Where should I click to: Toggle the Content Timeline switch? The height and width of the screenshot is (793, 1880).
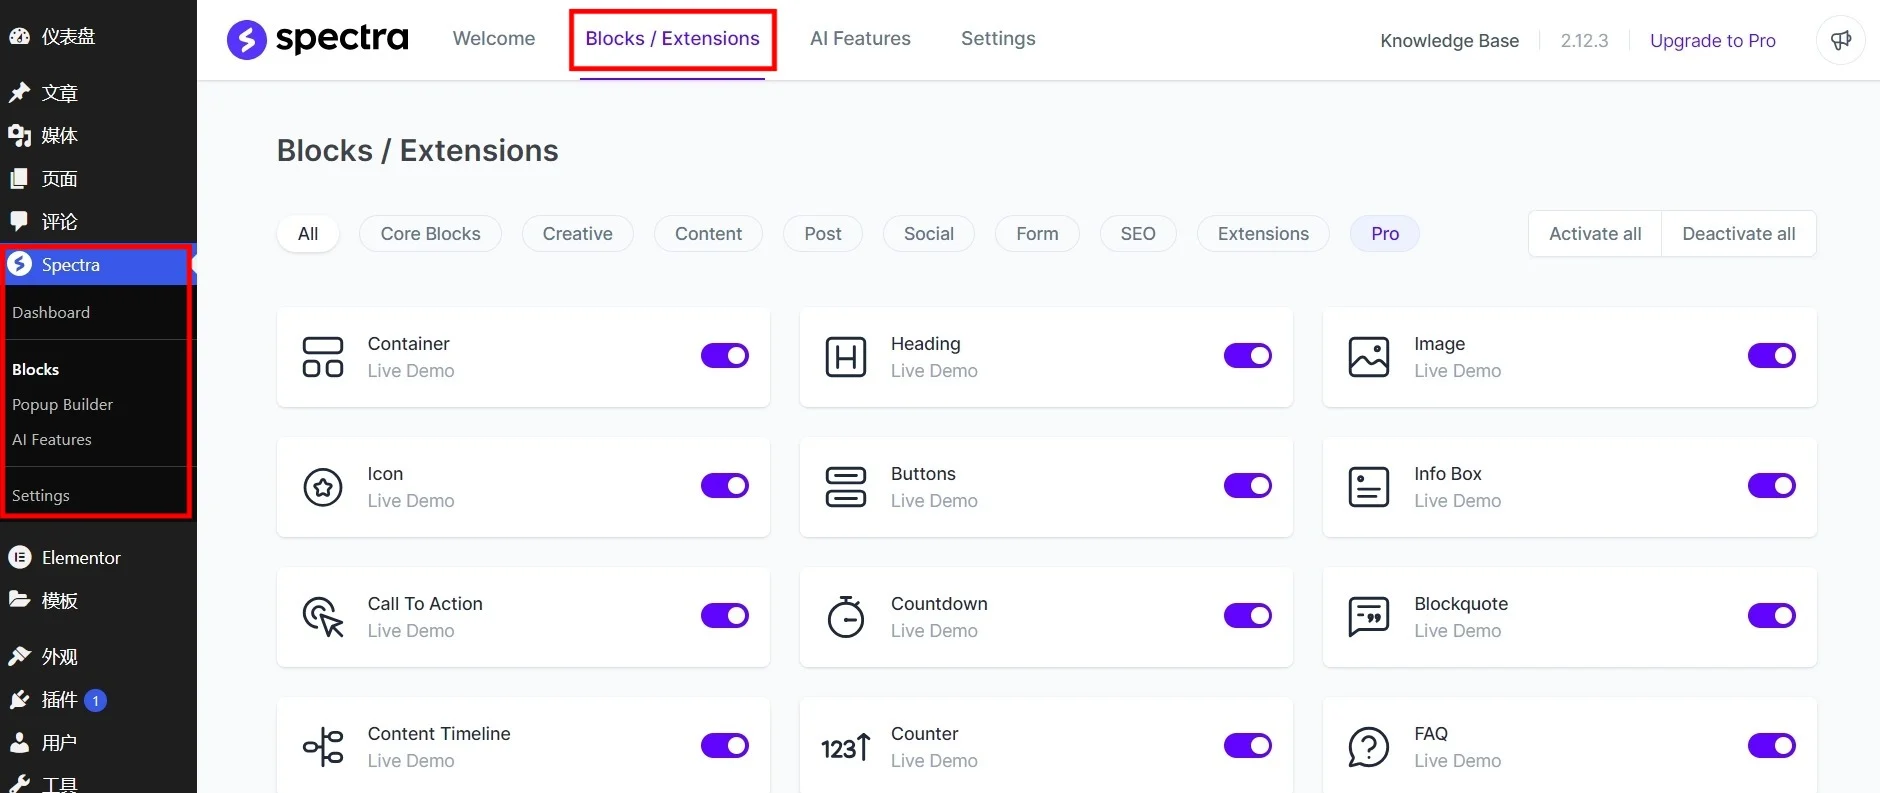click(x=725, y=746)
